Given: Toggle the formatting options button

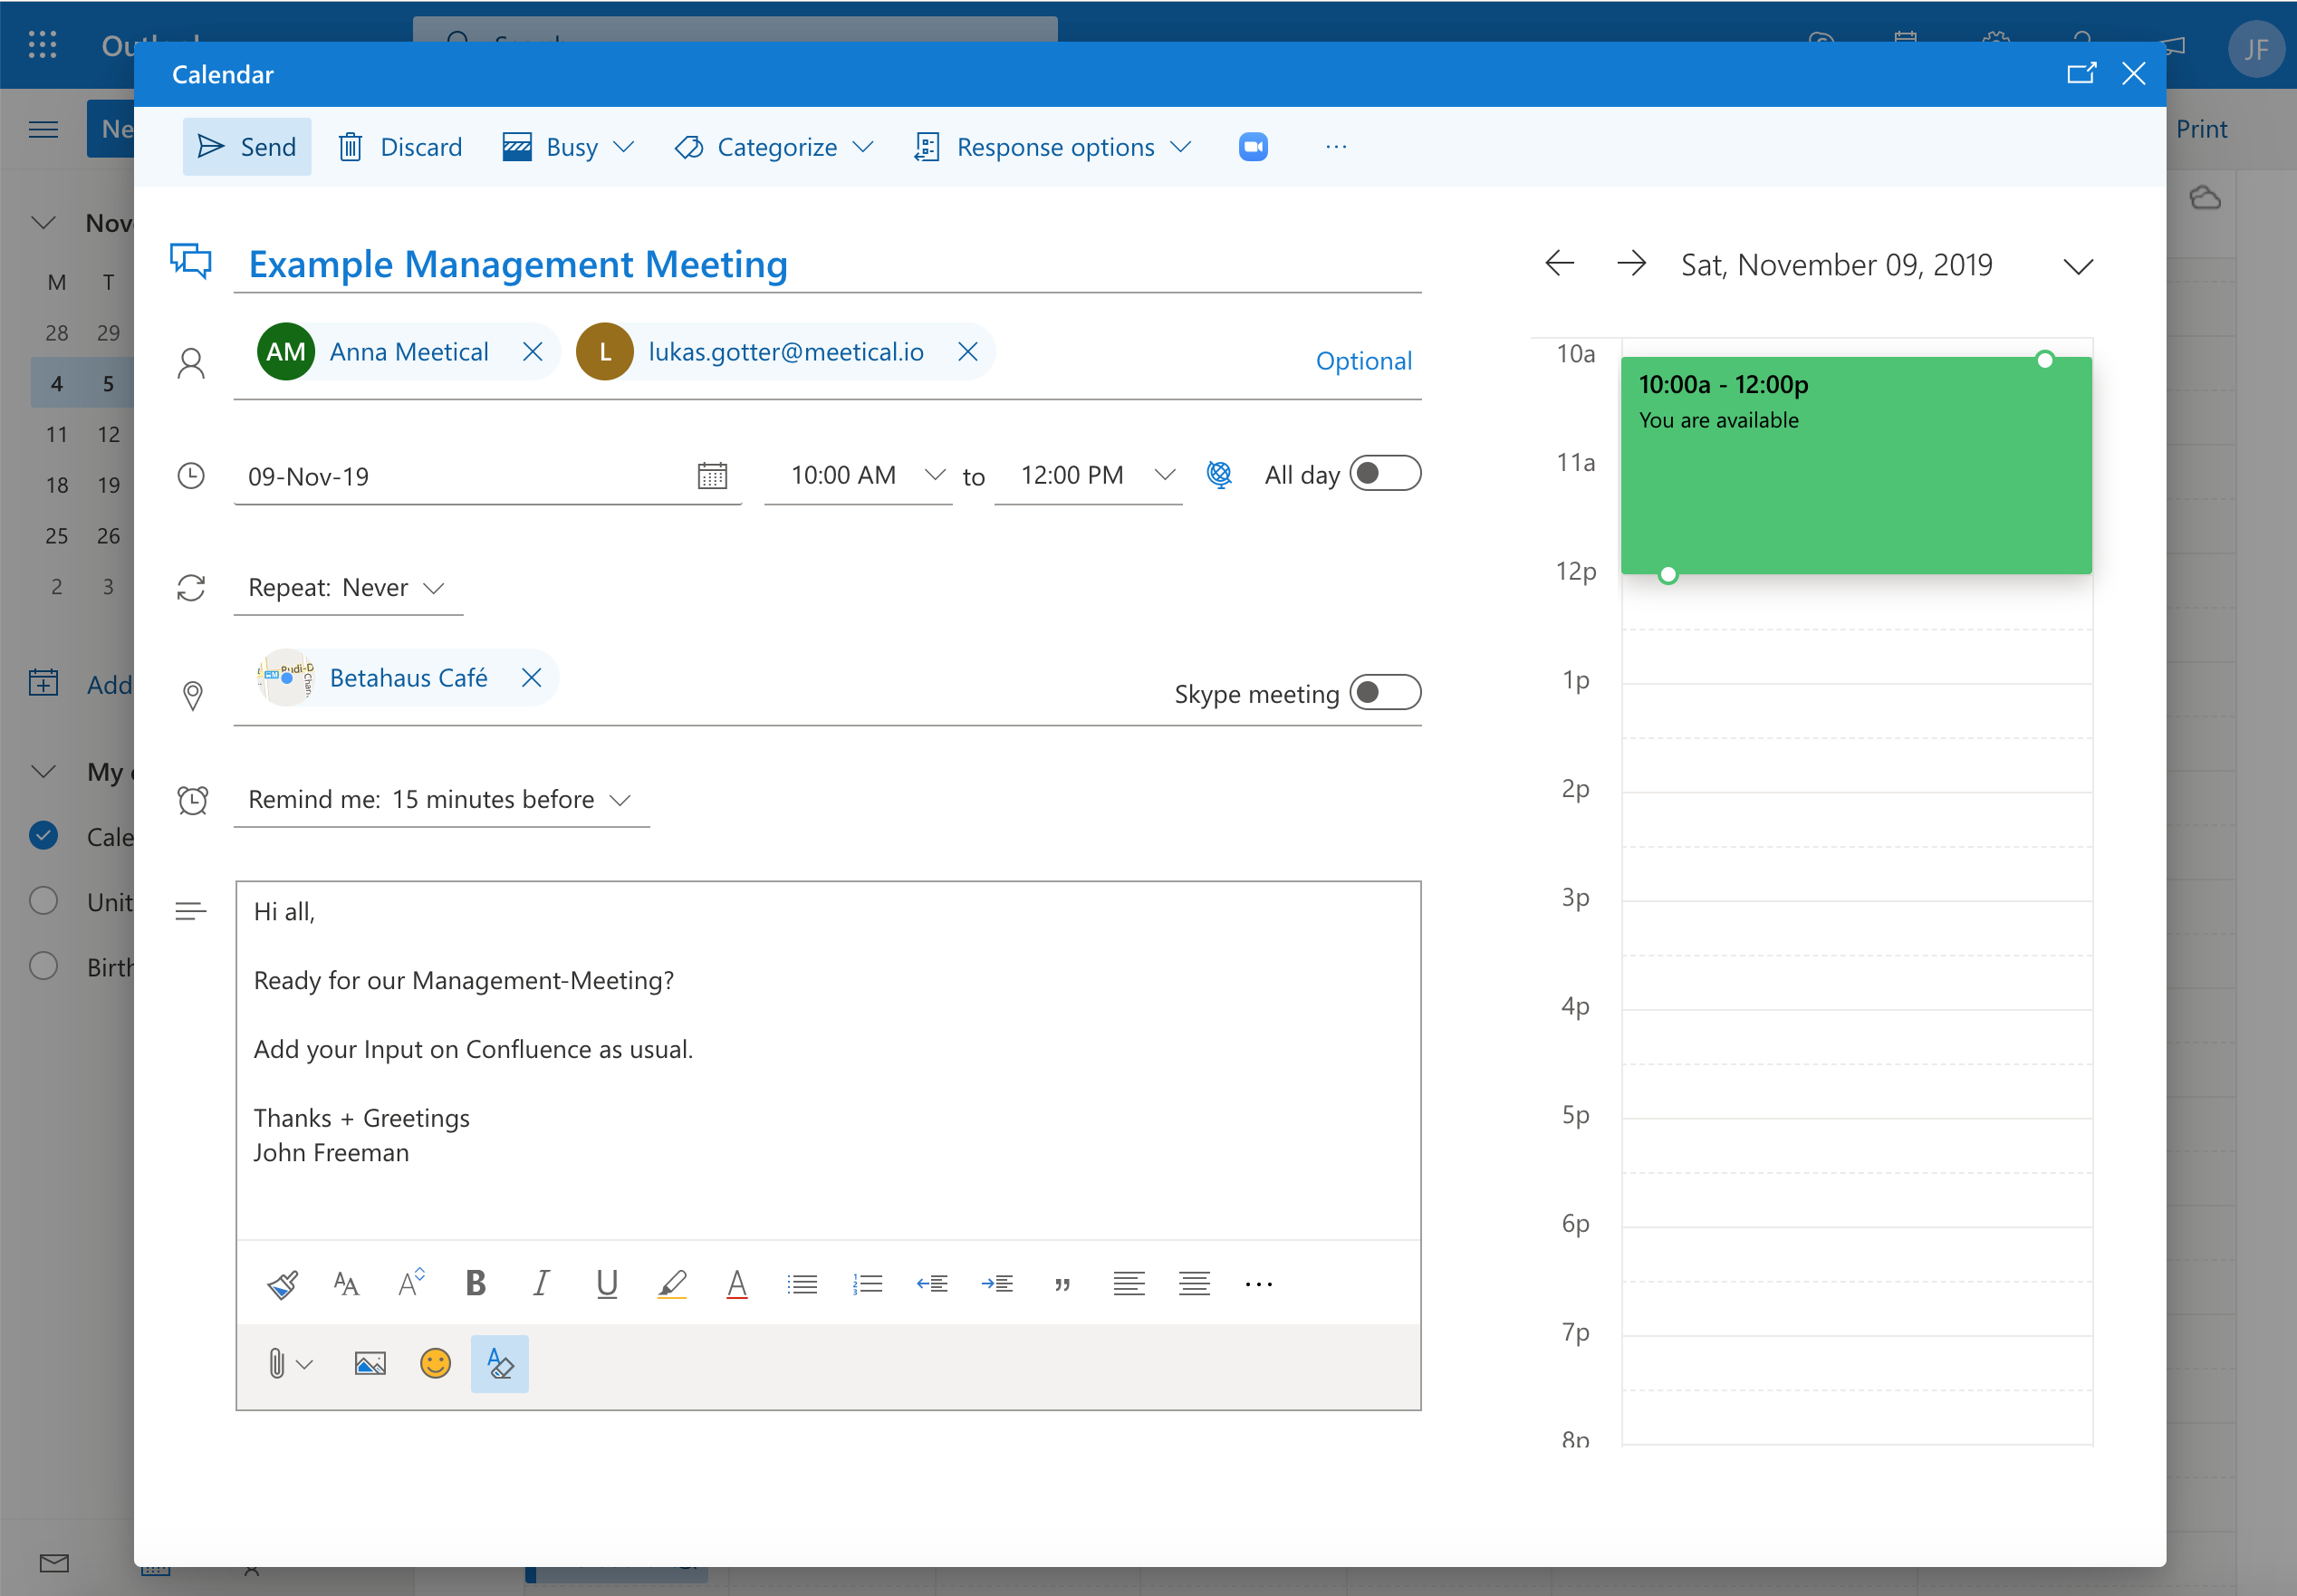Looking at the screenshot, I should 500,1364.
